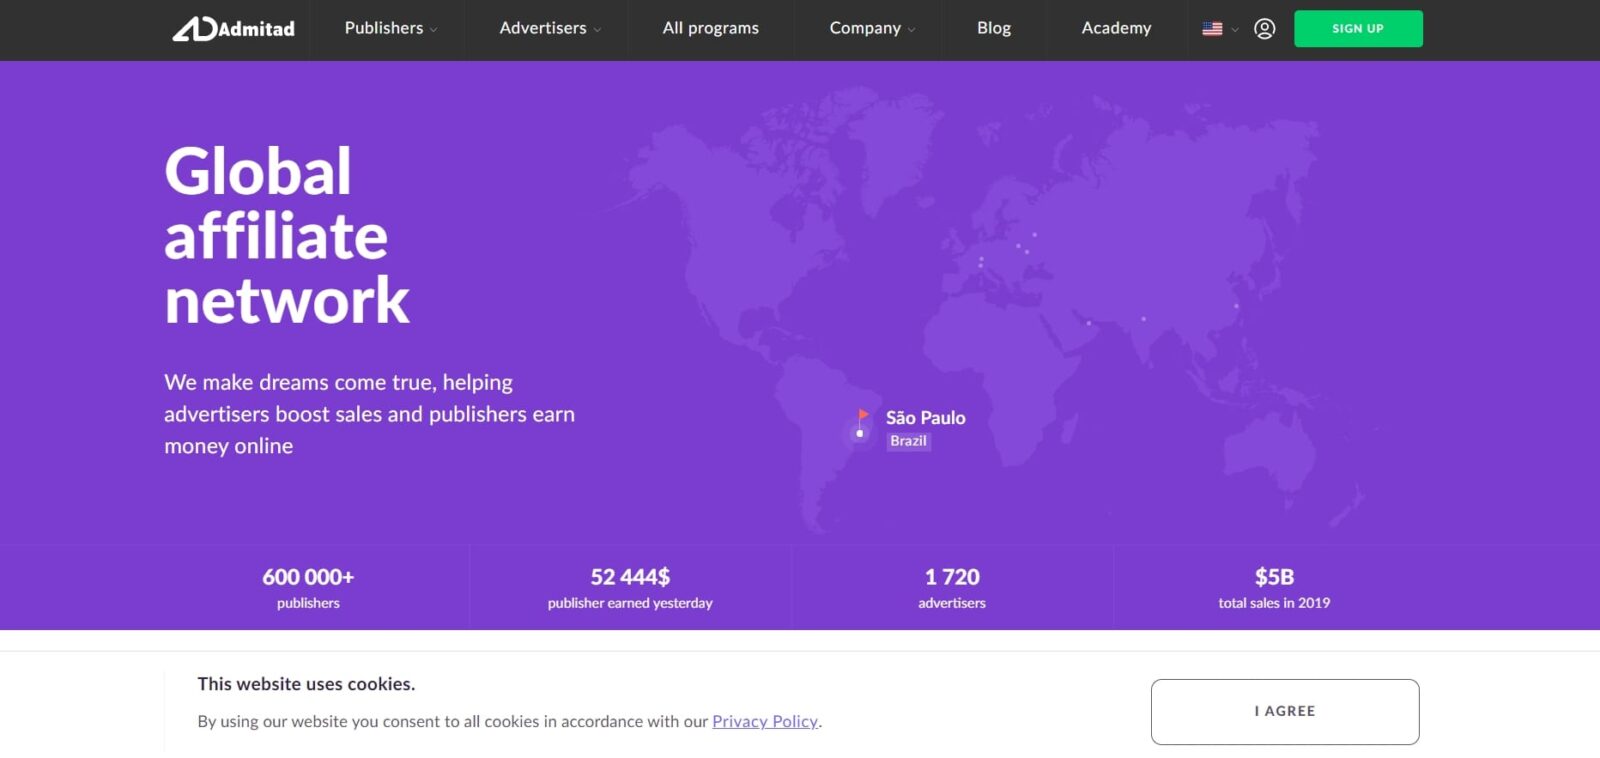Expand the Publishers menu chevron
The image size is (1600, 758).
[x=433, y=30]
